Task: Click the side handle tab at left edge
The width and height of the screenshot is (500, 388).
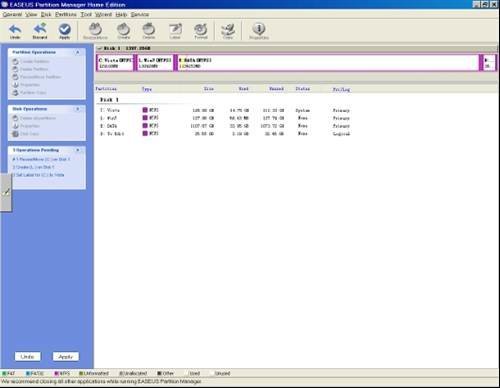Action: 6,192
